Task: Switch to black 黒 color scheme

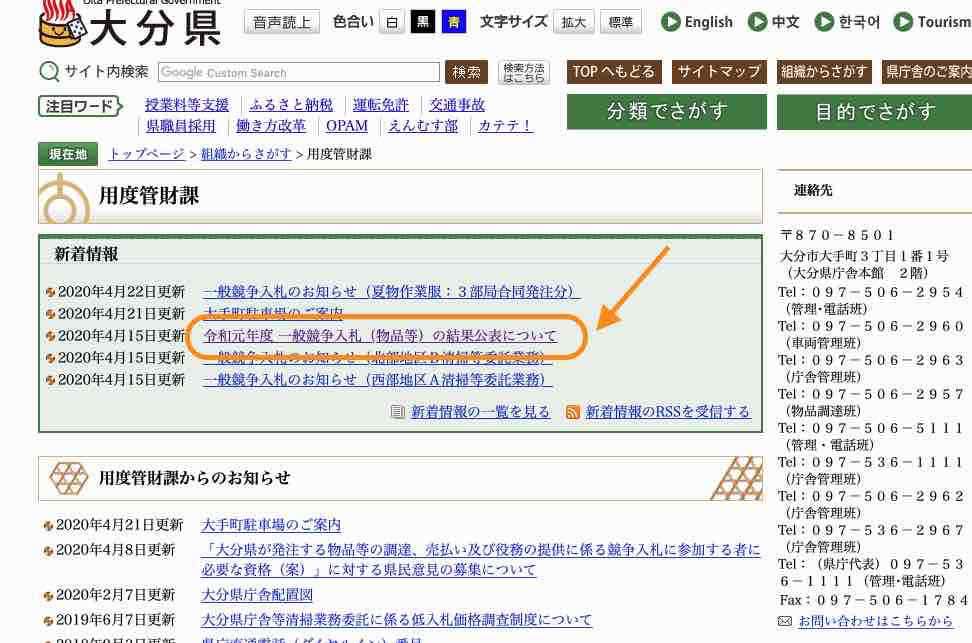Action: [x=423, y=22]
